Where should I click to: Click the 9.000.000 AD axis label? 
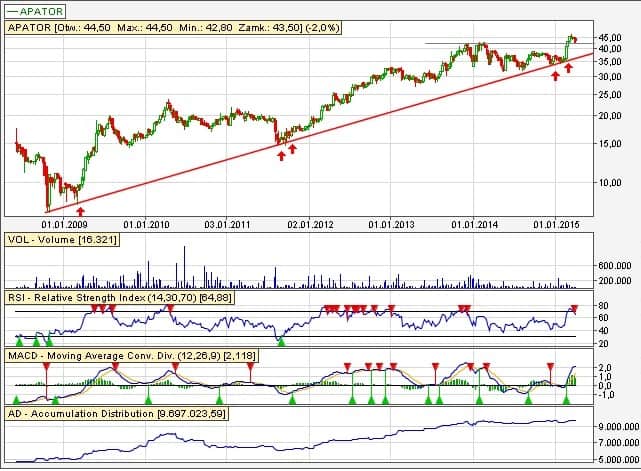click(616, 426)
